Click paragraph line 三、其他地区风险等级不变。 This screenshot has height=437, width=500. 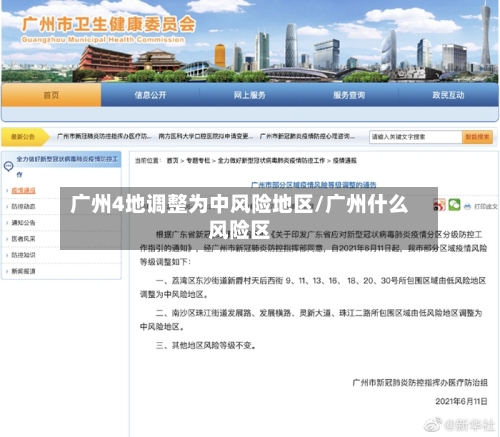coord(207,346)
